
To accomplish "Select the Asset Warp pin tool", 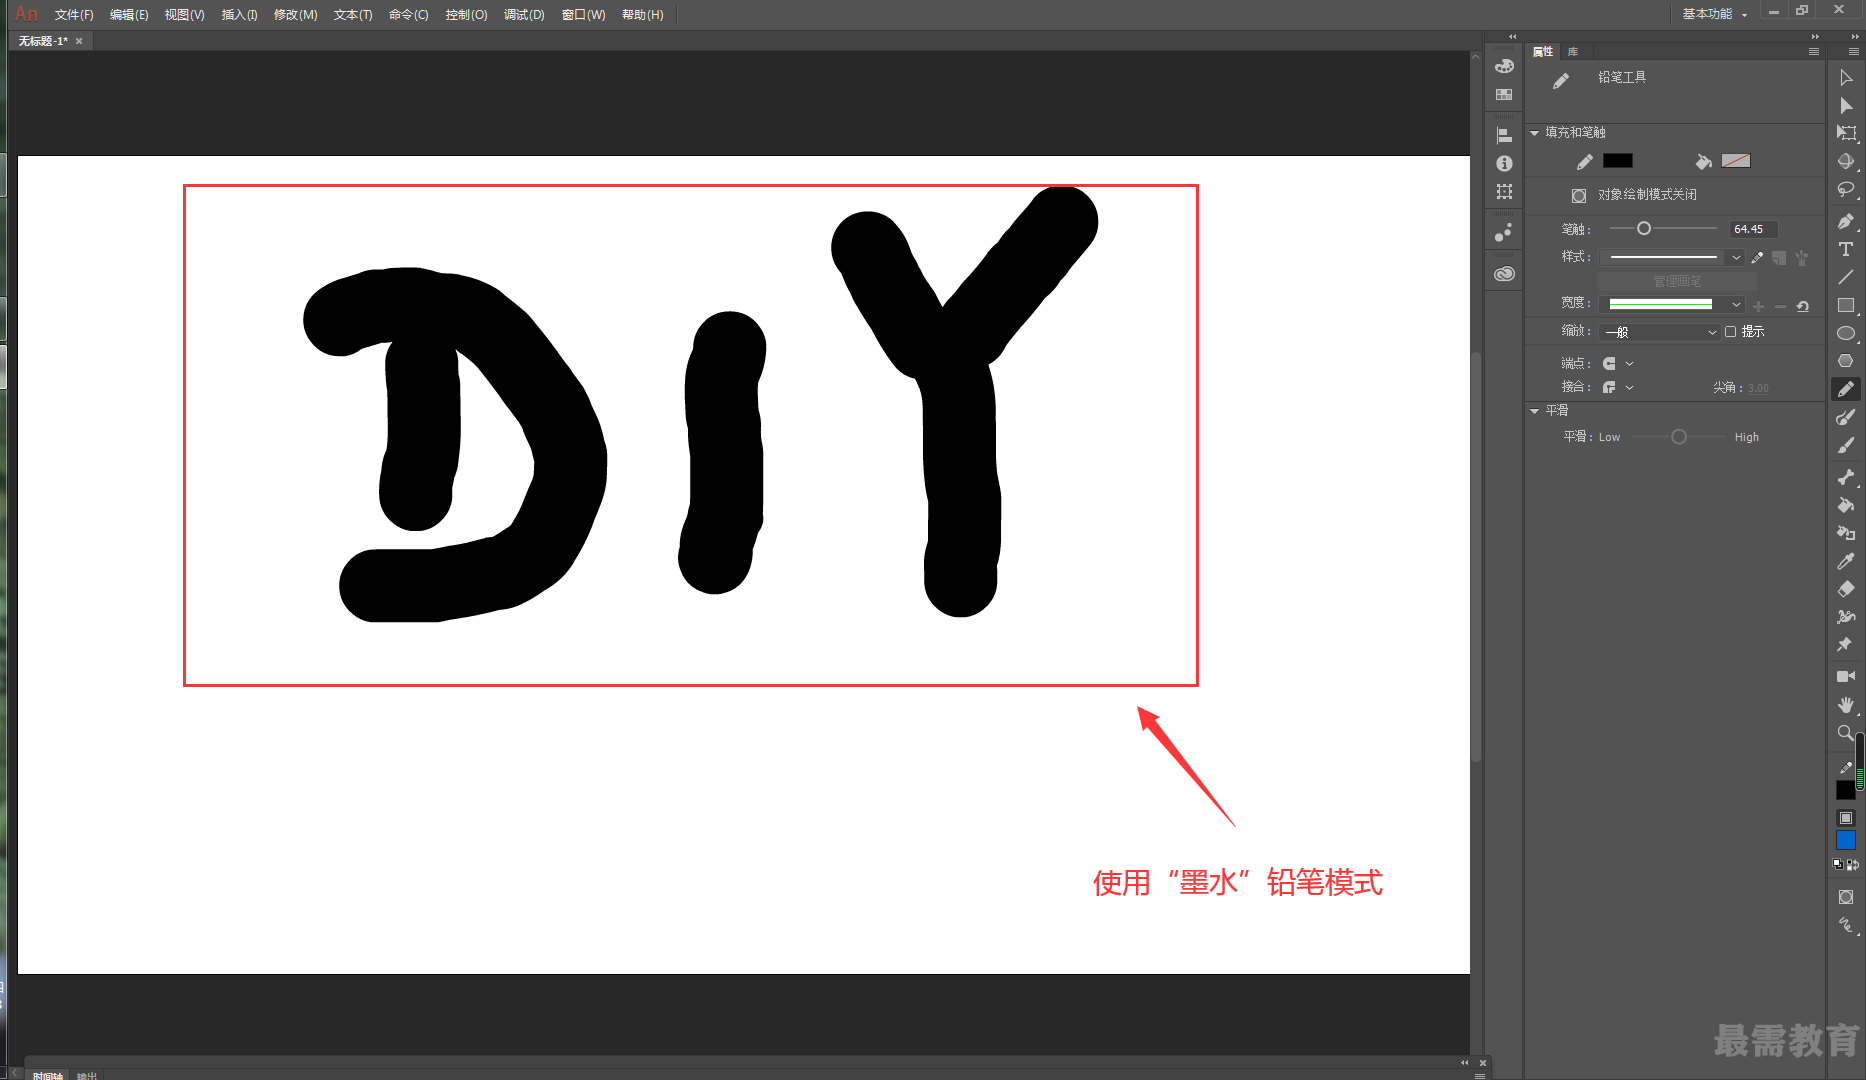I will pos(1846,645).
